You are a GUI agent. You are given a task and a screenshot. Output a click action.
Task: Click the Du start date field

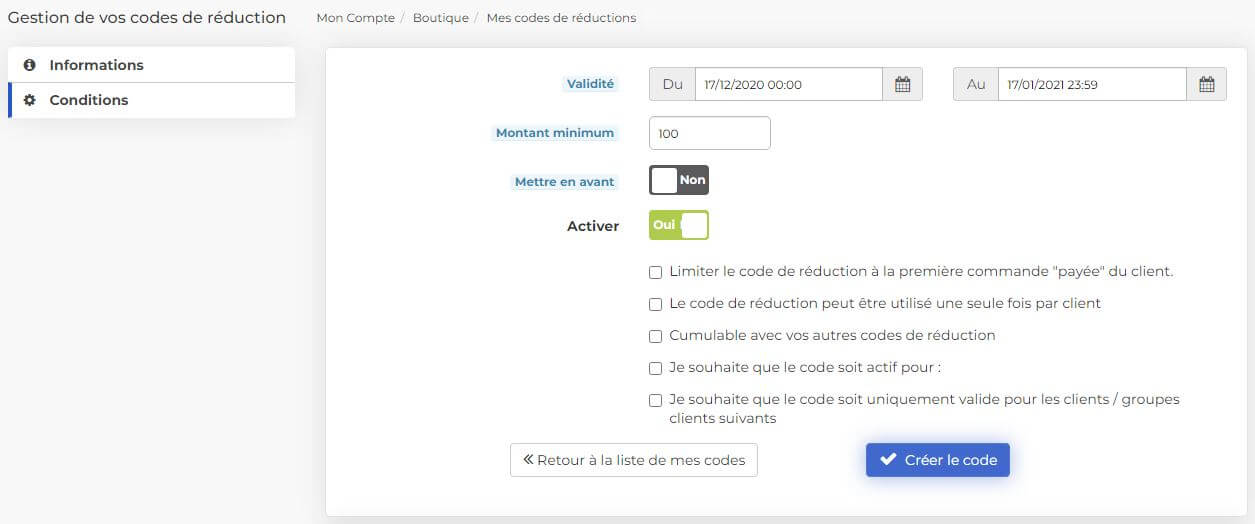click(789, 85)
